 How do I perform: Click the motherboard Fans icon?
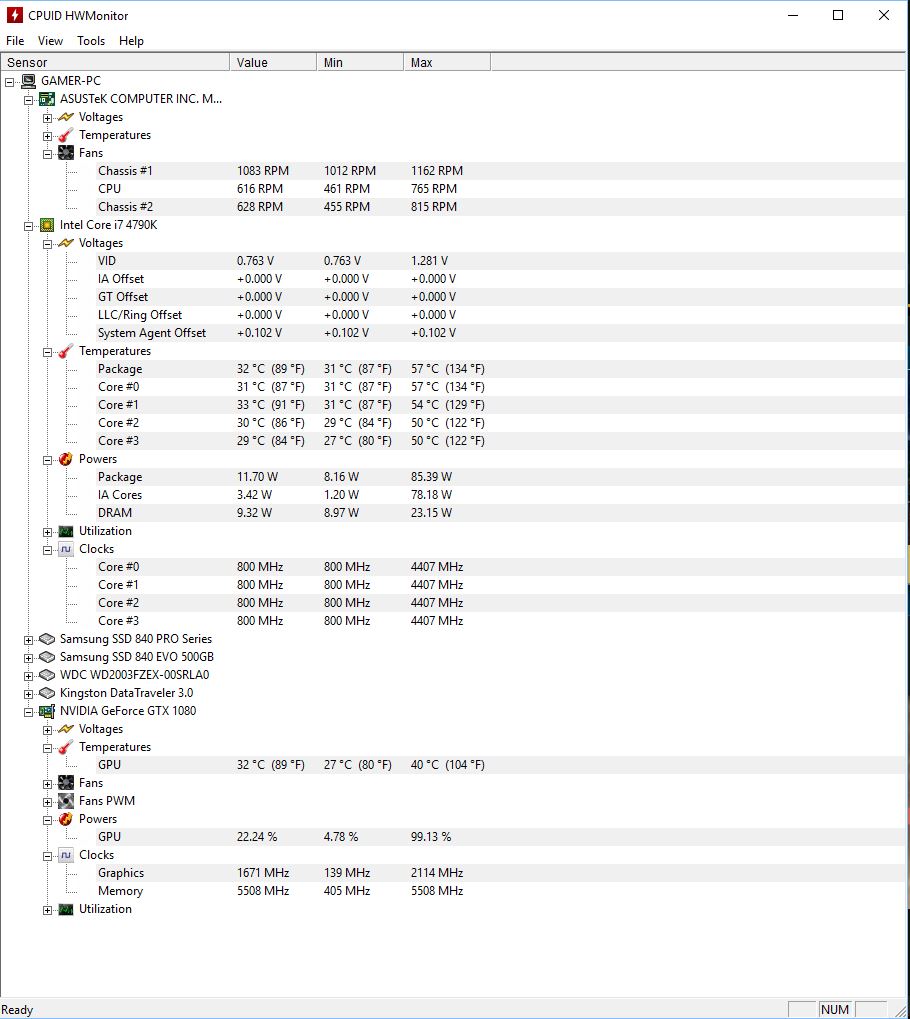[x=66, y=153]
